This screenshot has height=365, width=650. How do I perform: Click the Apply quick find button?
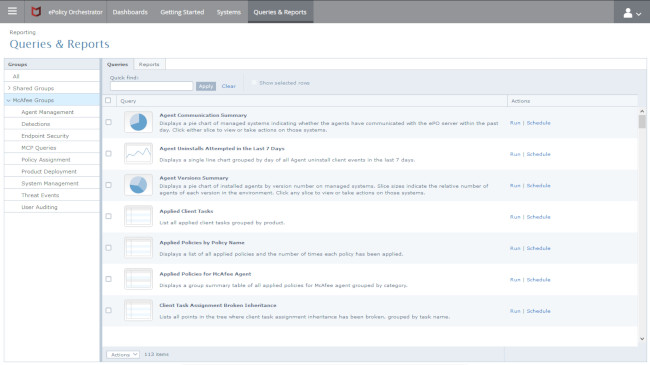[206, 86]
